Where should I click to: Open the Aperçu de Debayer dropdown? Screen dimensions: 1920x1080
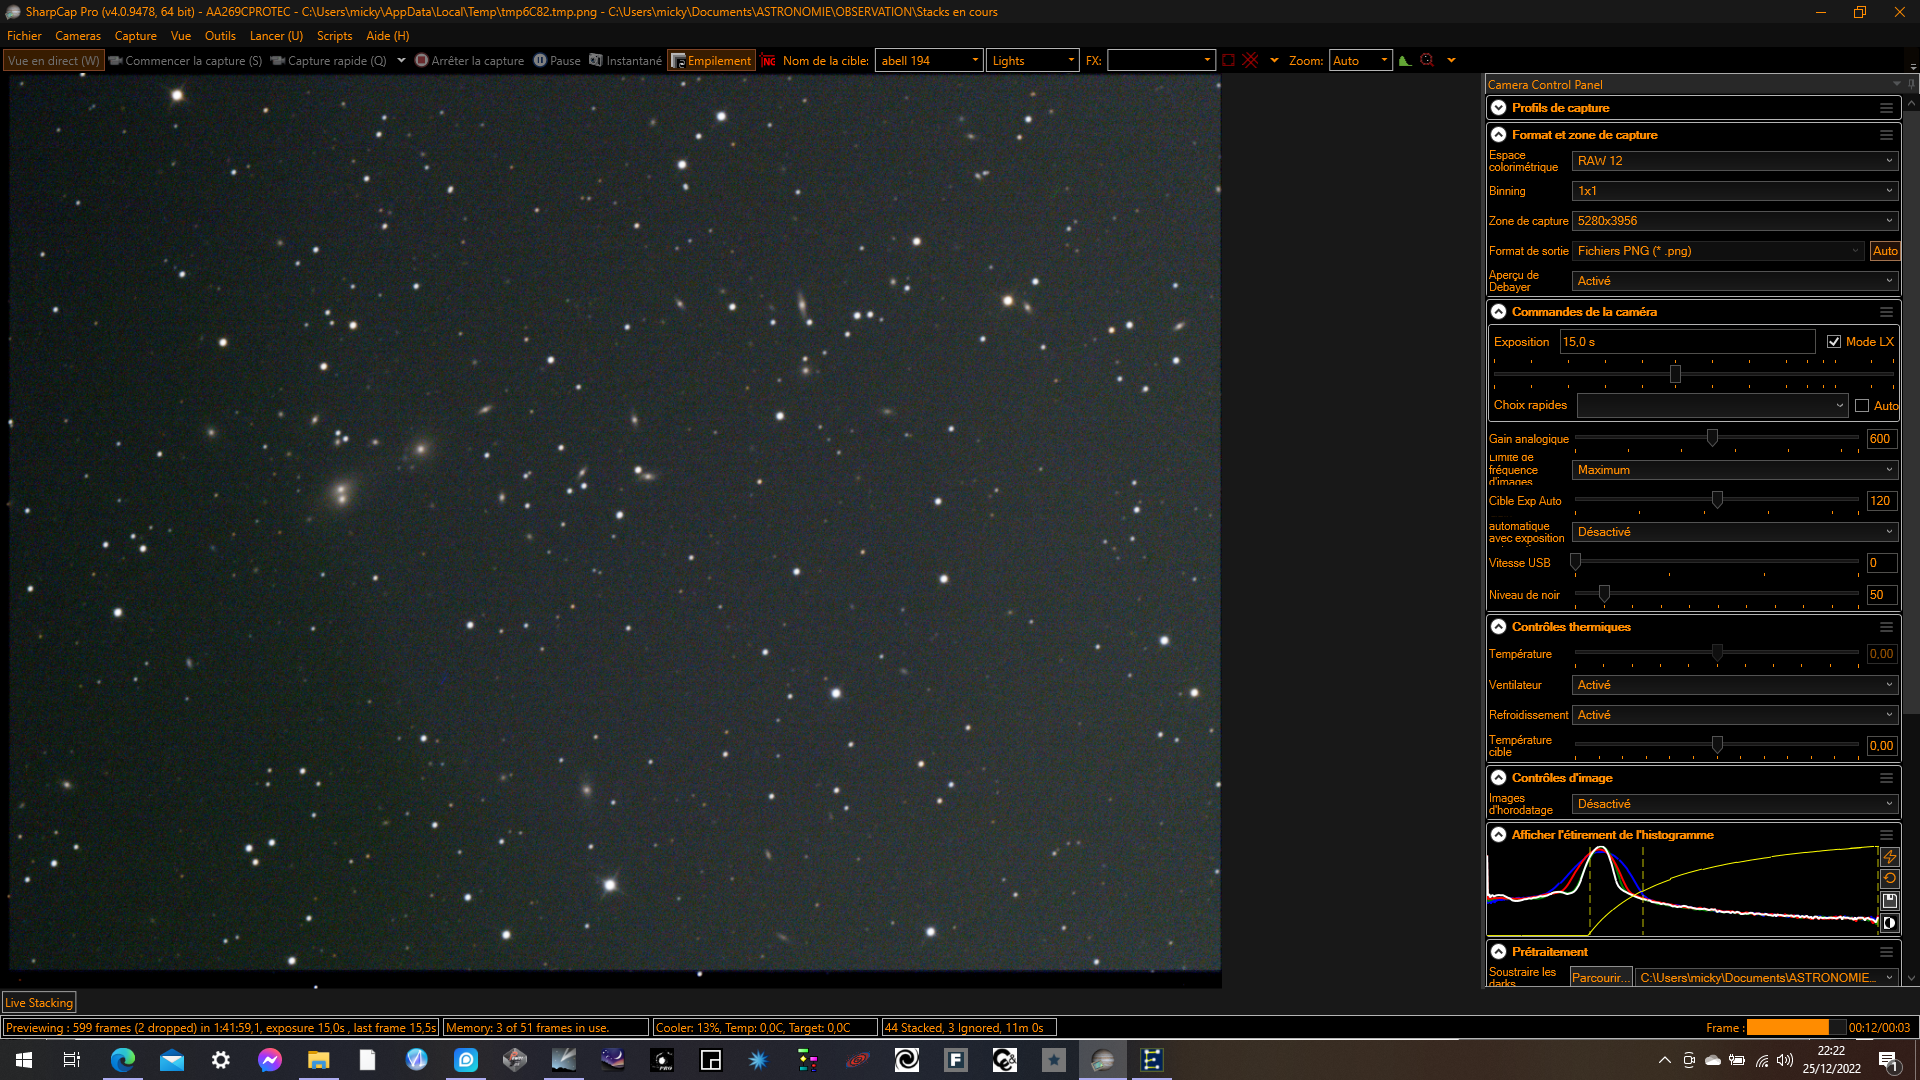tap(1735, 281)
